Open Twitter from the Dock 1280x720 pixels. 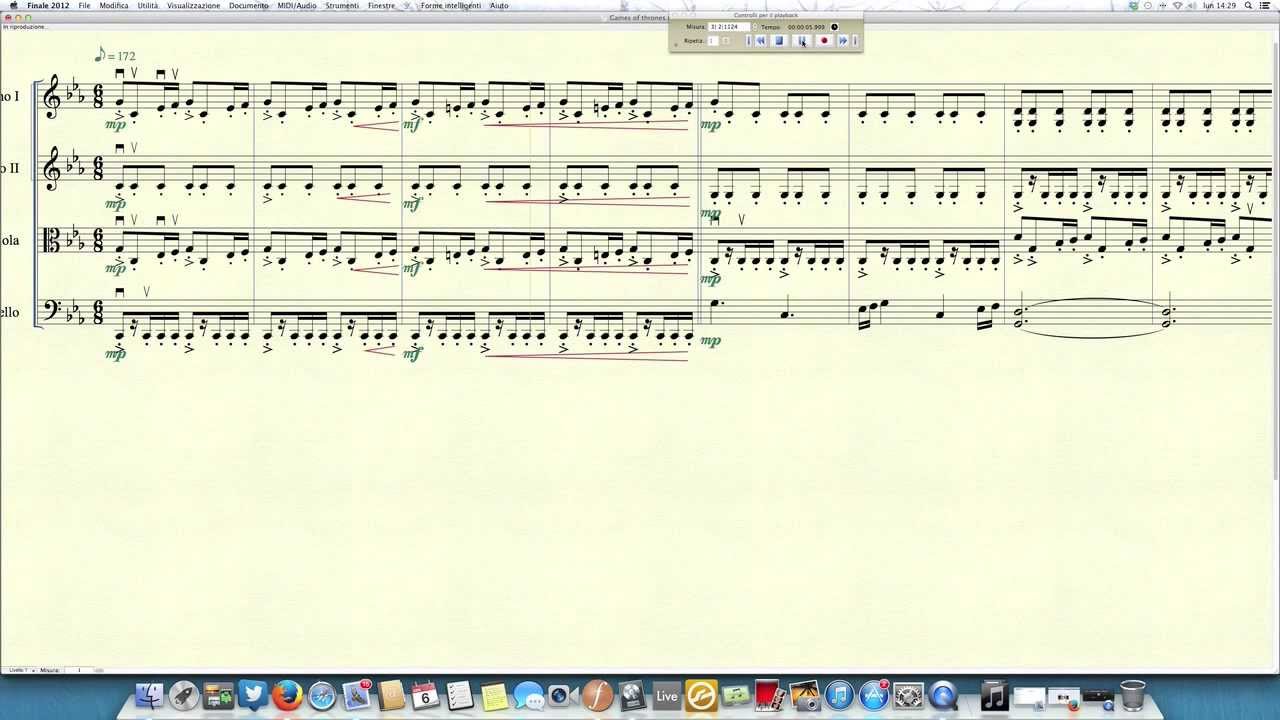[253, 695]
